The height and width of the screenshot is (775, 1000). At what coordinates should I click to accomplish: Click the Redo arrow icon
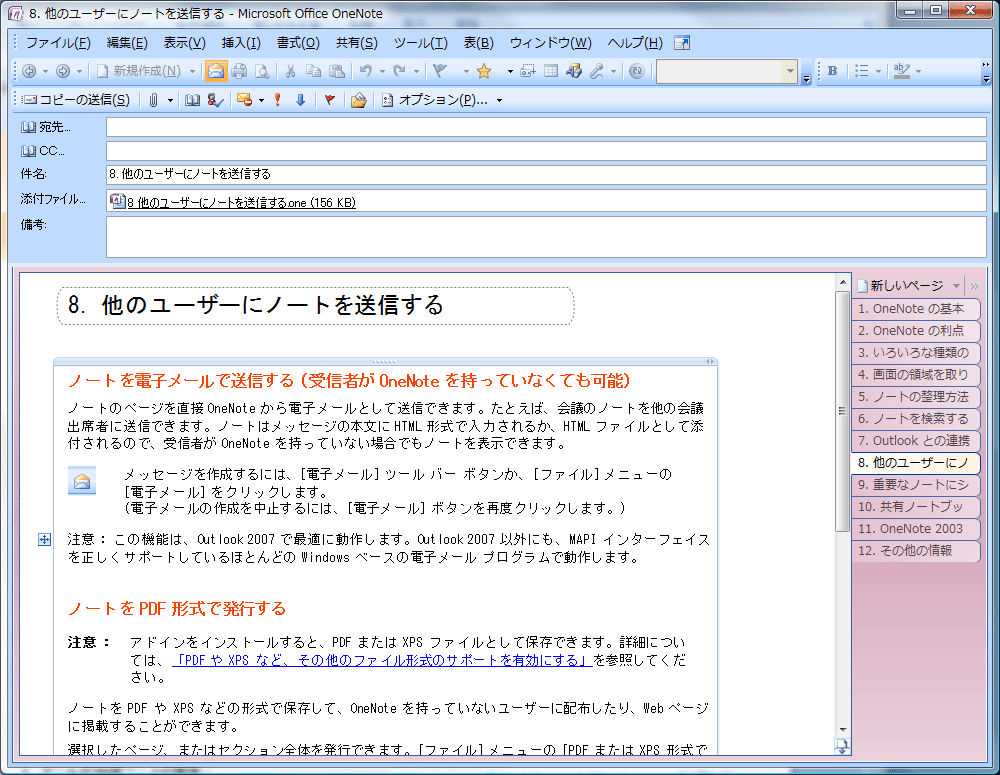(x=400, y=71)
